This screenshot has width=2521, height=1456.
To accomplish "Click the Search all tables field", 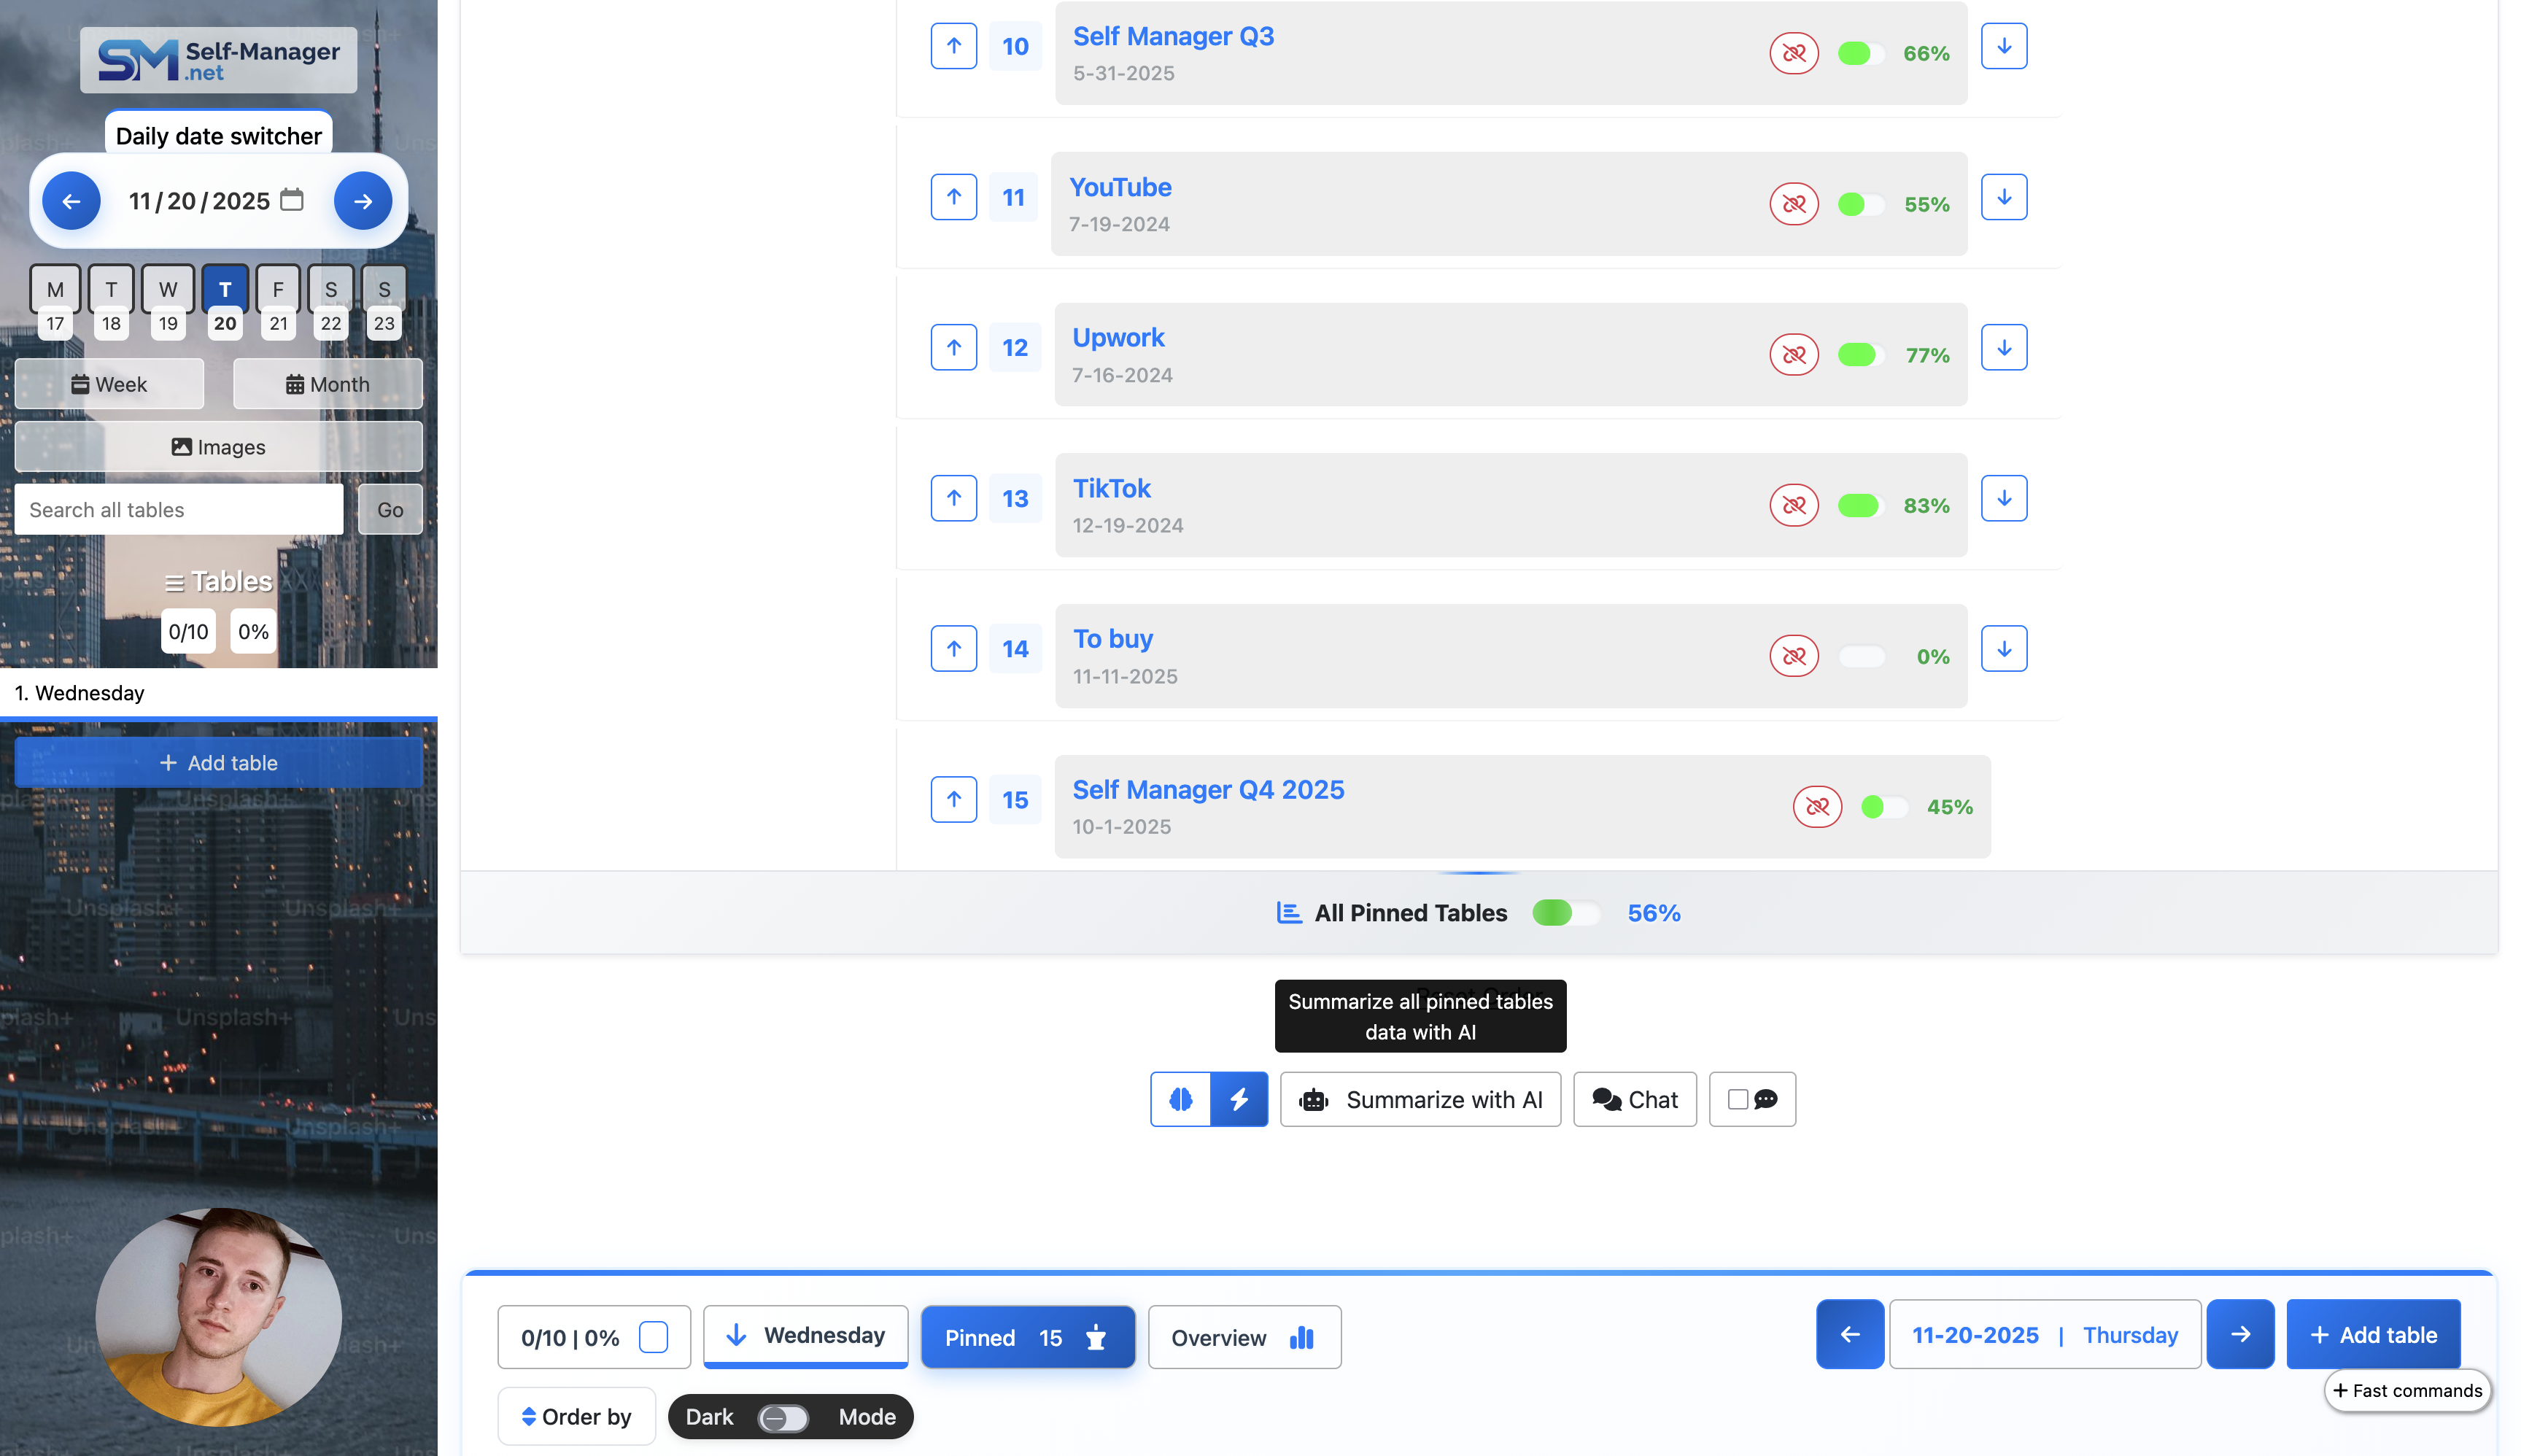I will pos(179,510).
